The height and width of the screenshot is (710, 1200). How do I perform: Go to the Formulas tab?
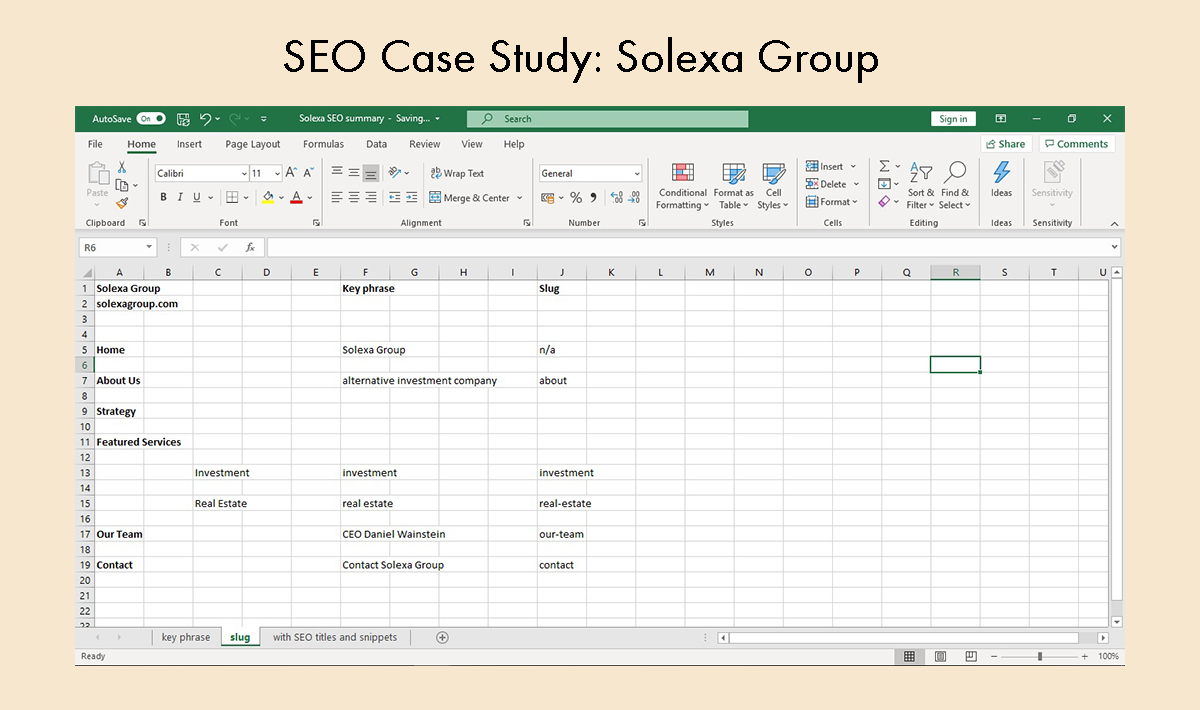[323, 144]
